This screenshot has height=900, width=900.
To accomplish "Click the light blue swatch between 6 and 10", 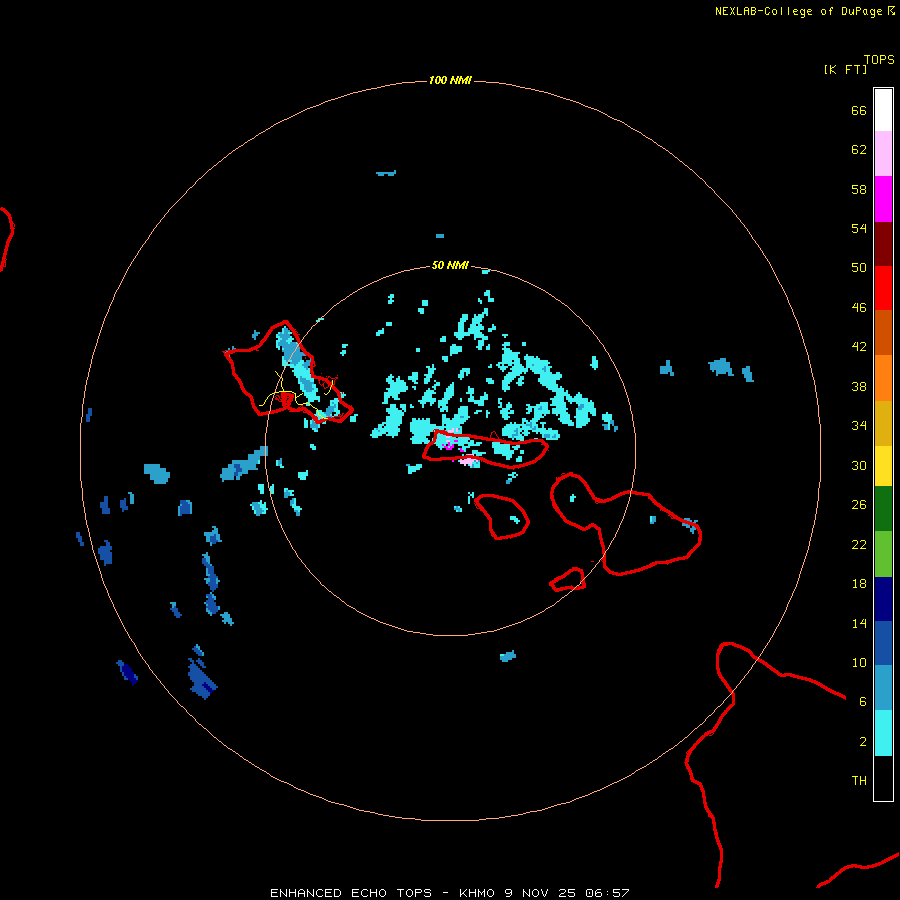I will coord(883,688).
